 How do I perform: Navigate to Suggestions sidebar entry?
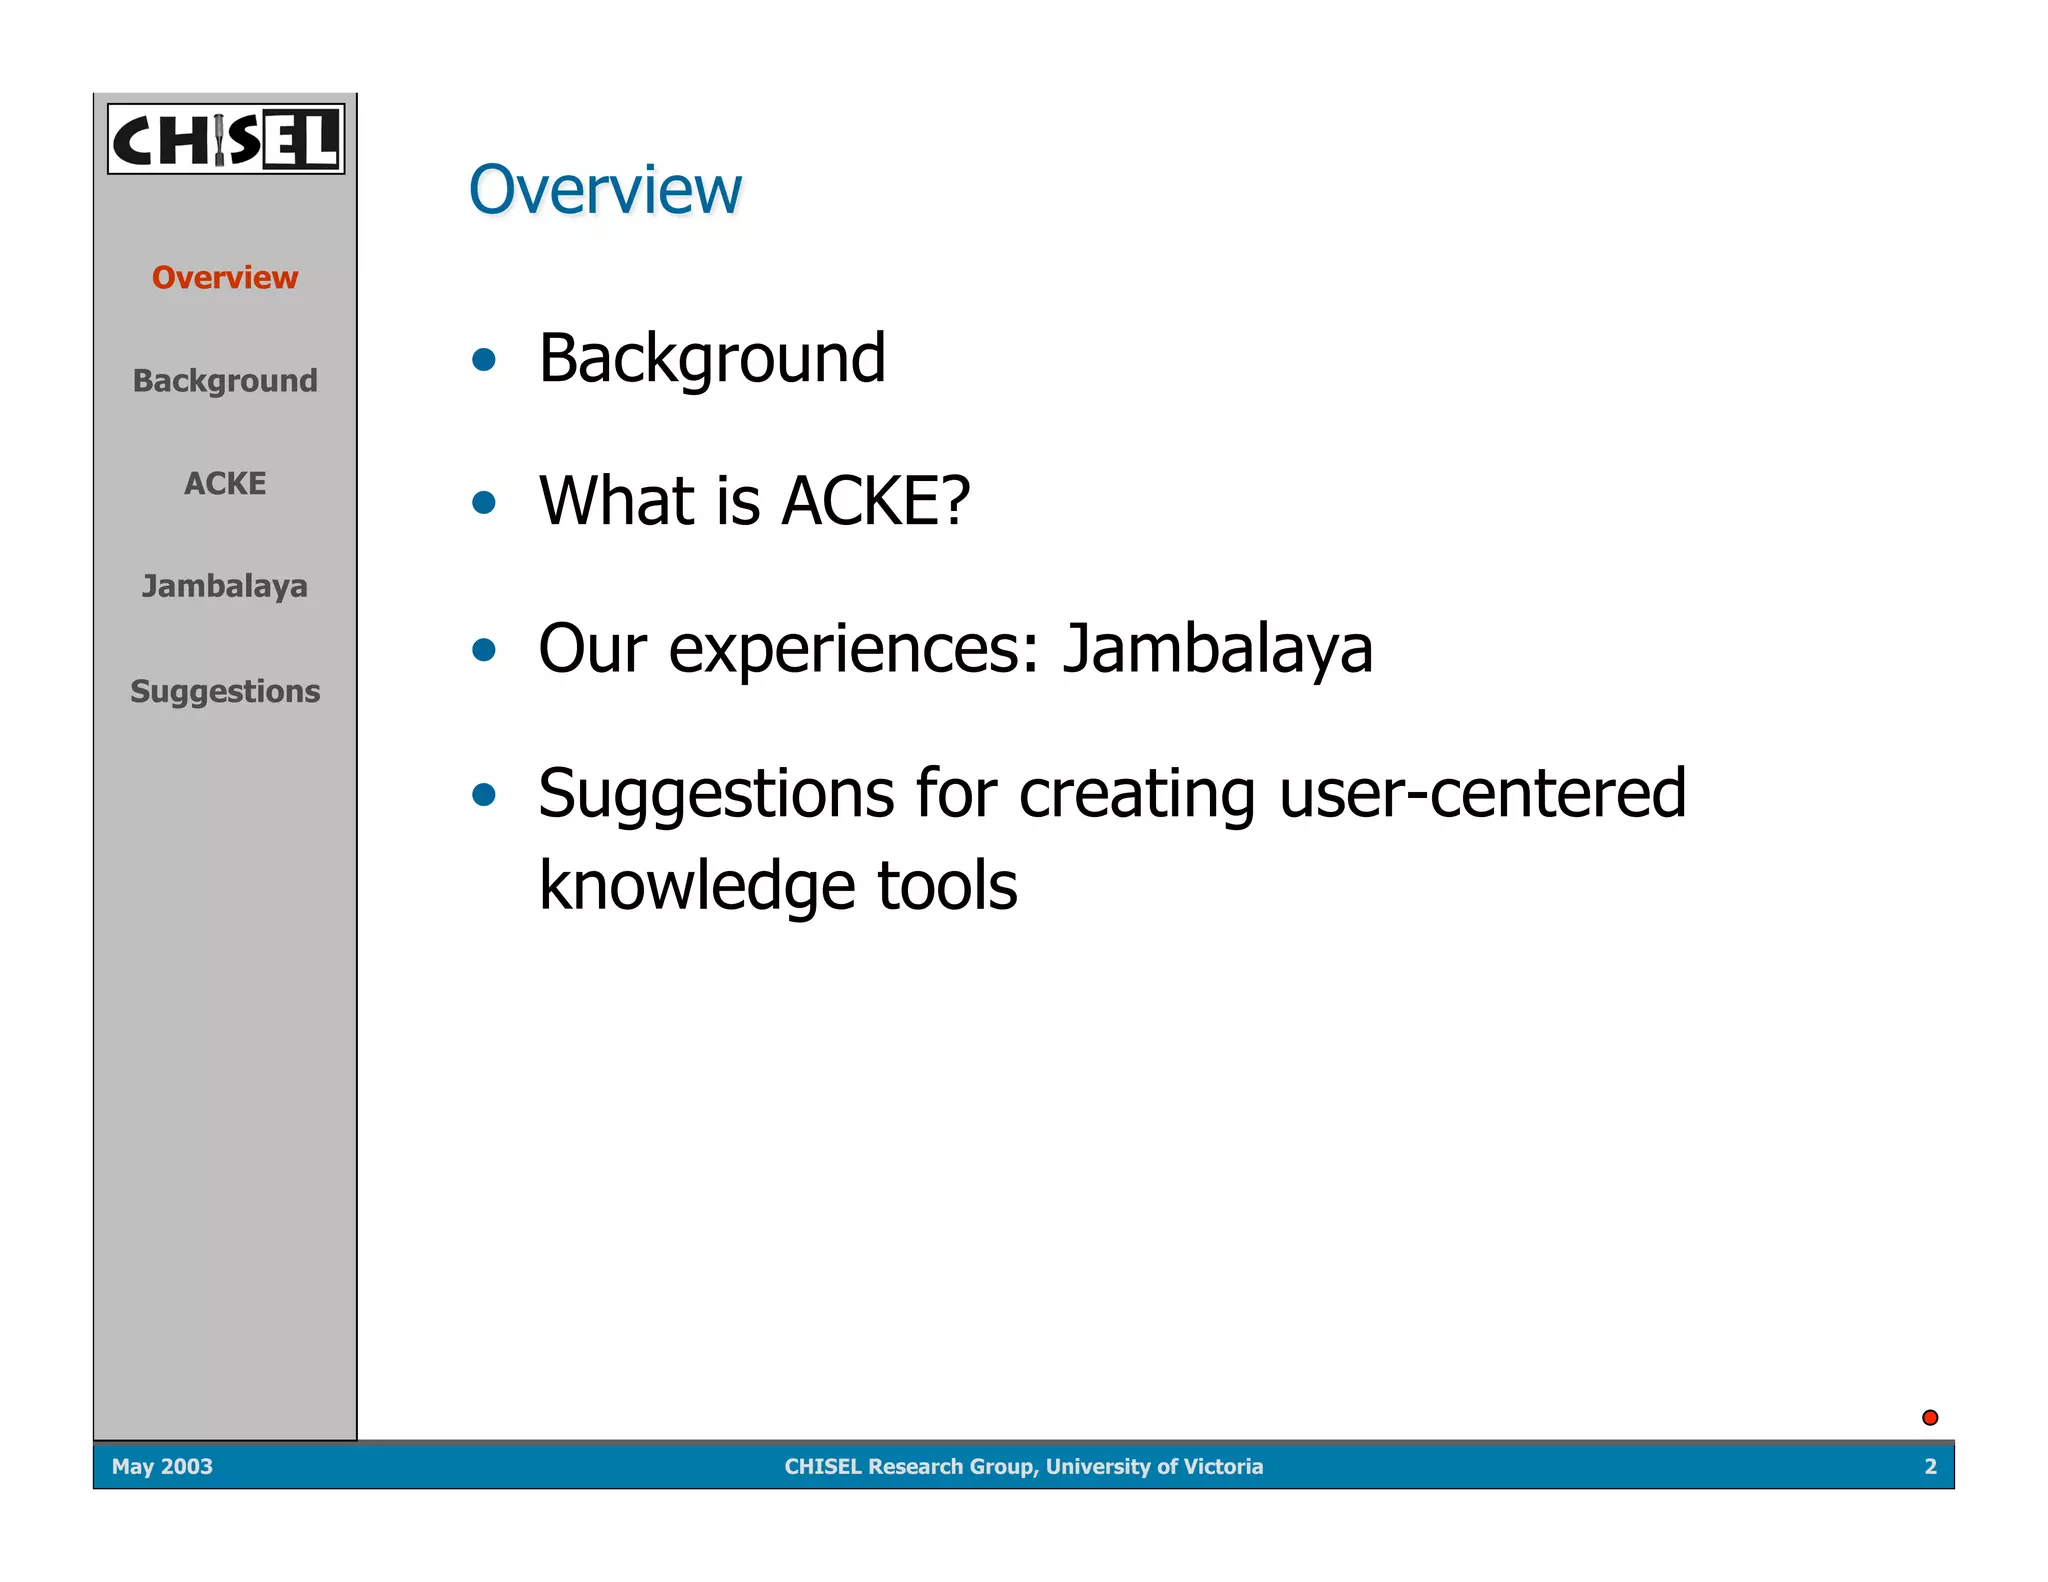pyautogui.click(x=225, y=691)
